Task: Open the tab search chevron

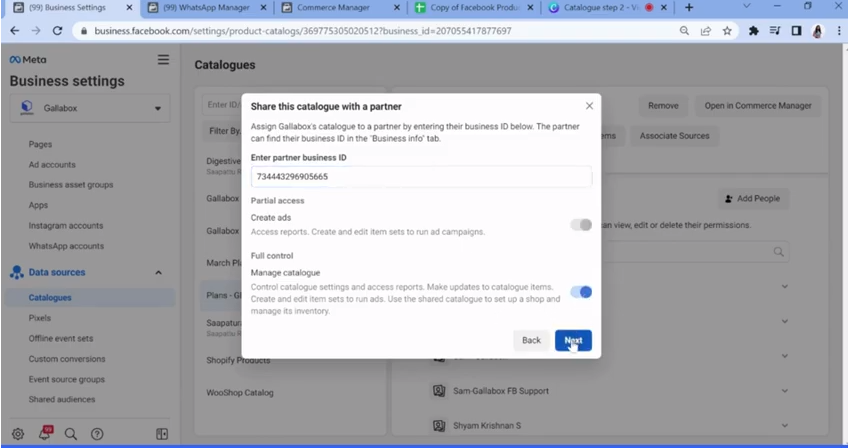Action: click(747, 6)
